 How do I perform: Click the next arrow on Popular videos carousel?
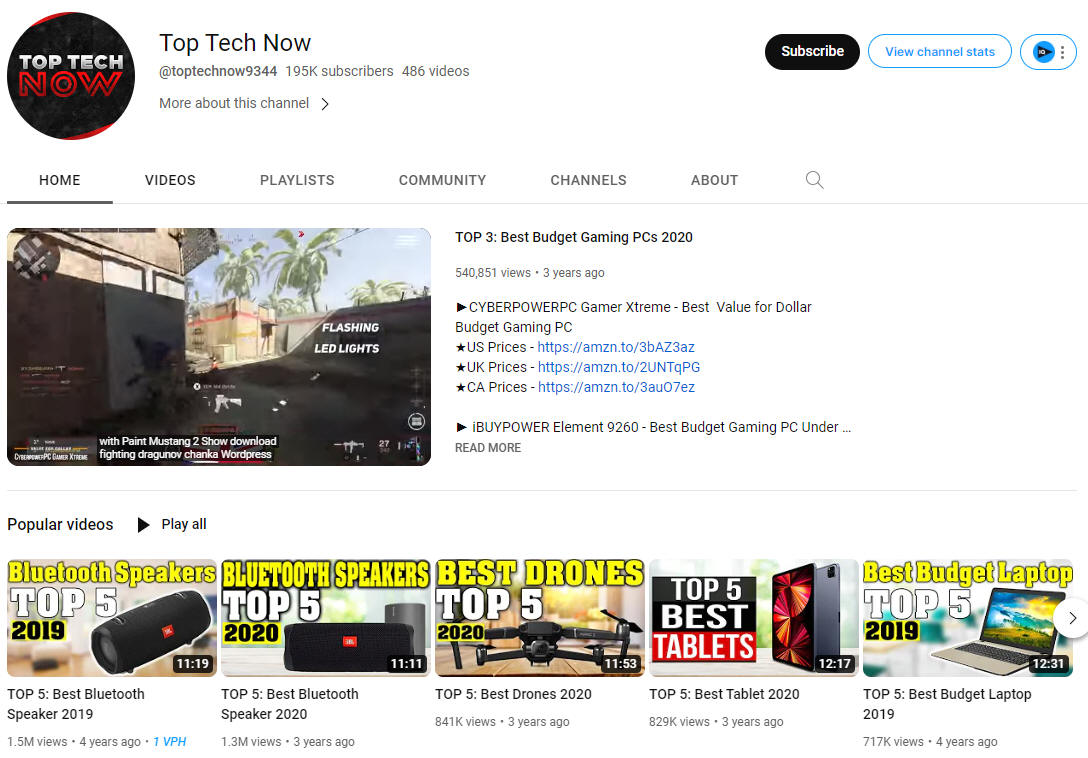(x=1072, y=617)
